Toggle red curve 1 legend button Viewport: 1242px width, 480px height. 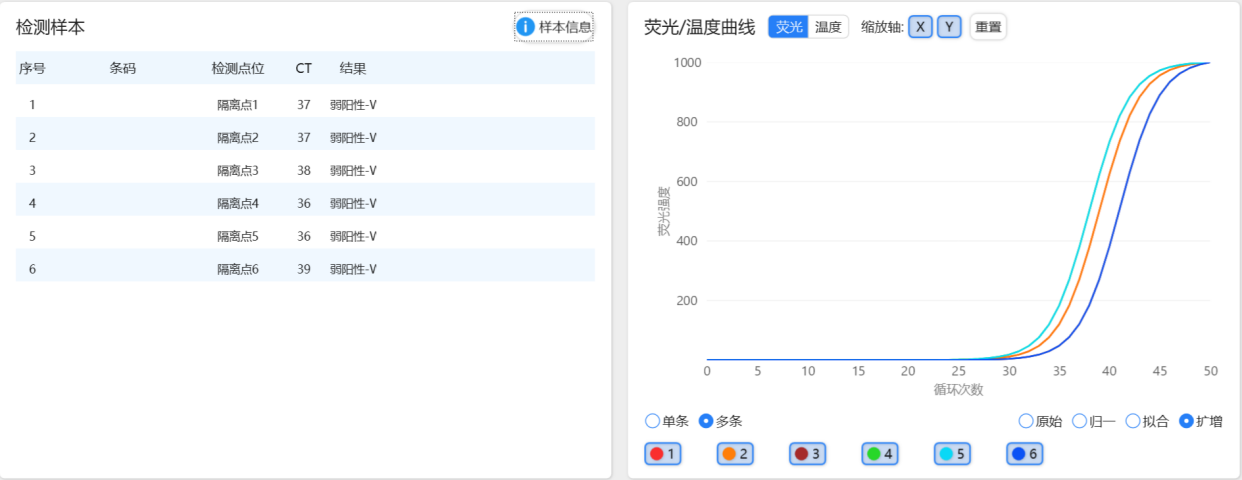(x=663, y=454)
